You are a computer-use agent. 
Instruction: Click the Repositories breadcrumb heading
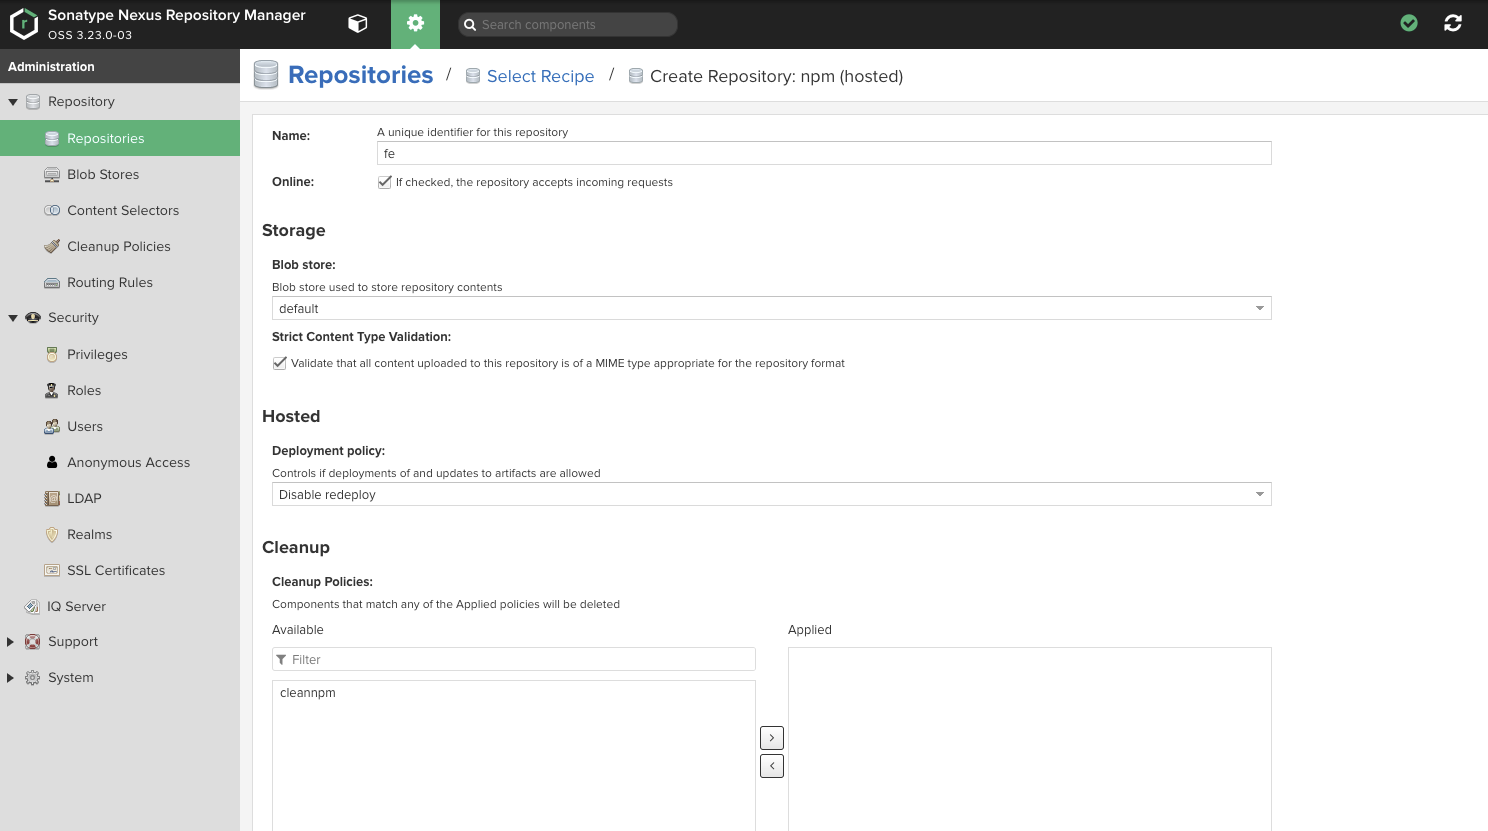[x=360, y=75]
